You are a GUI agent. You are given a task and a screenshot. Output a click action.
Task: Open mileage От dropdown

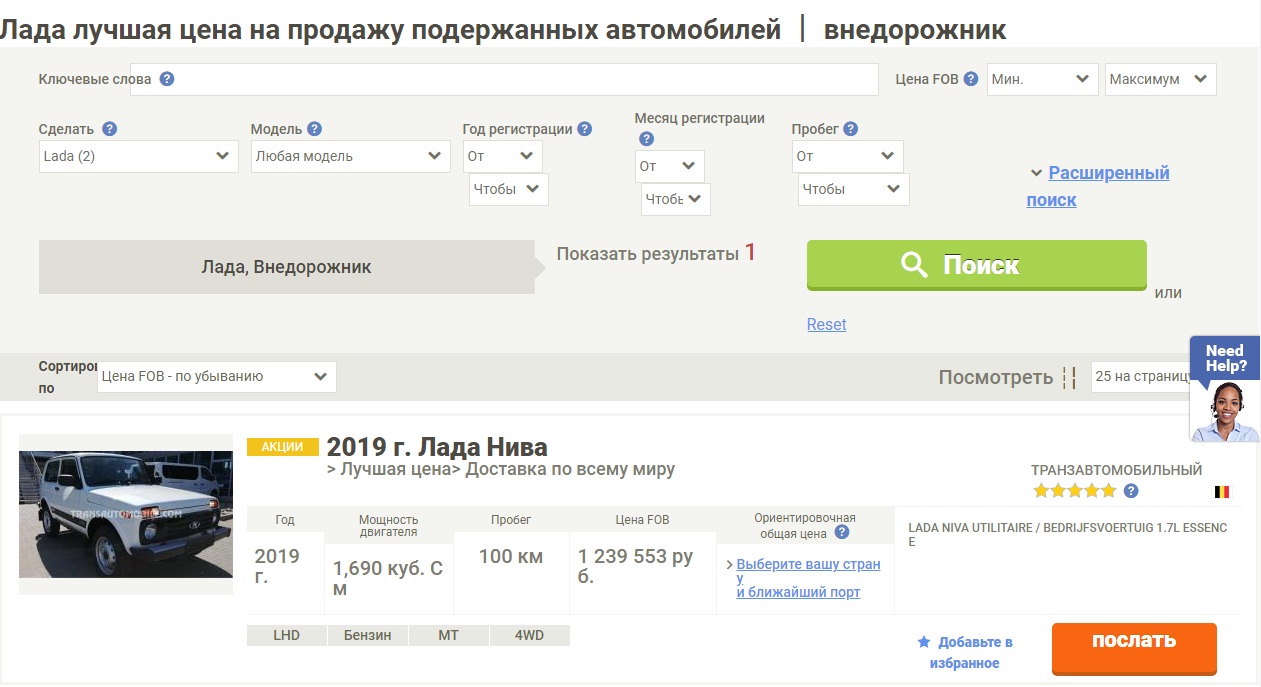coord(848,156)
